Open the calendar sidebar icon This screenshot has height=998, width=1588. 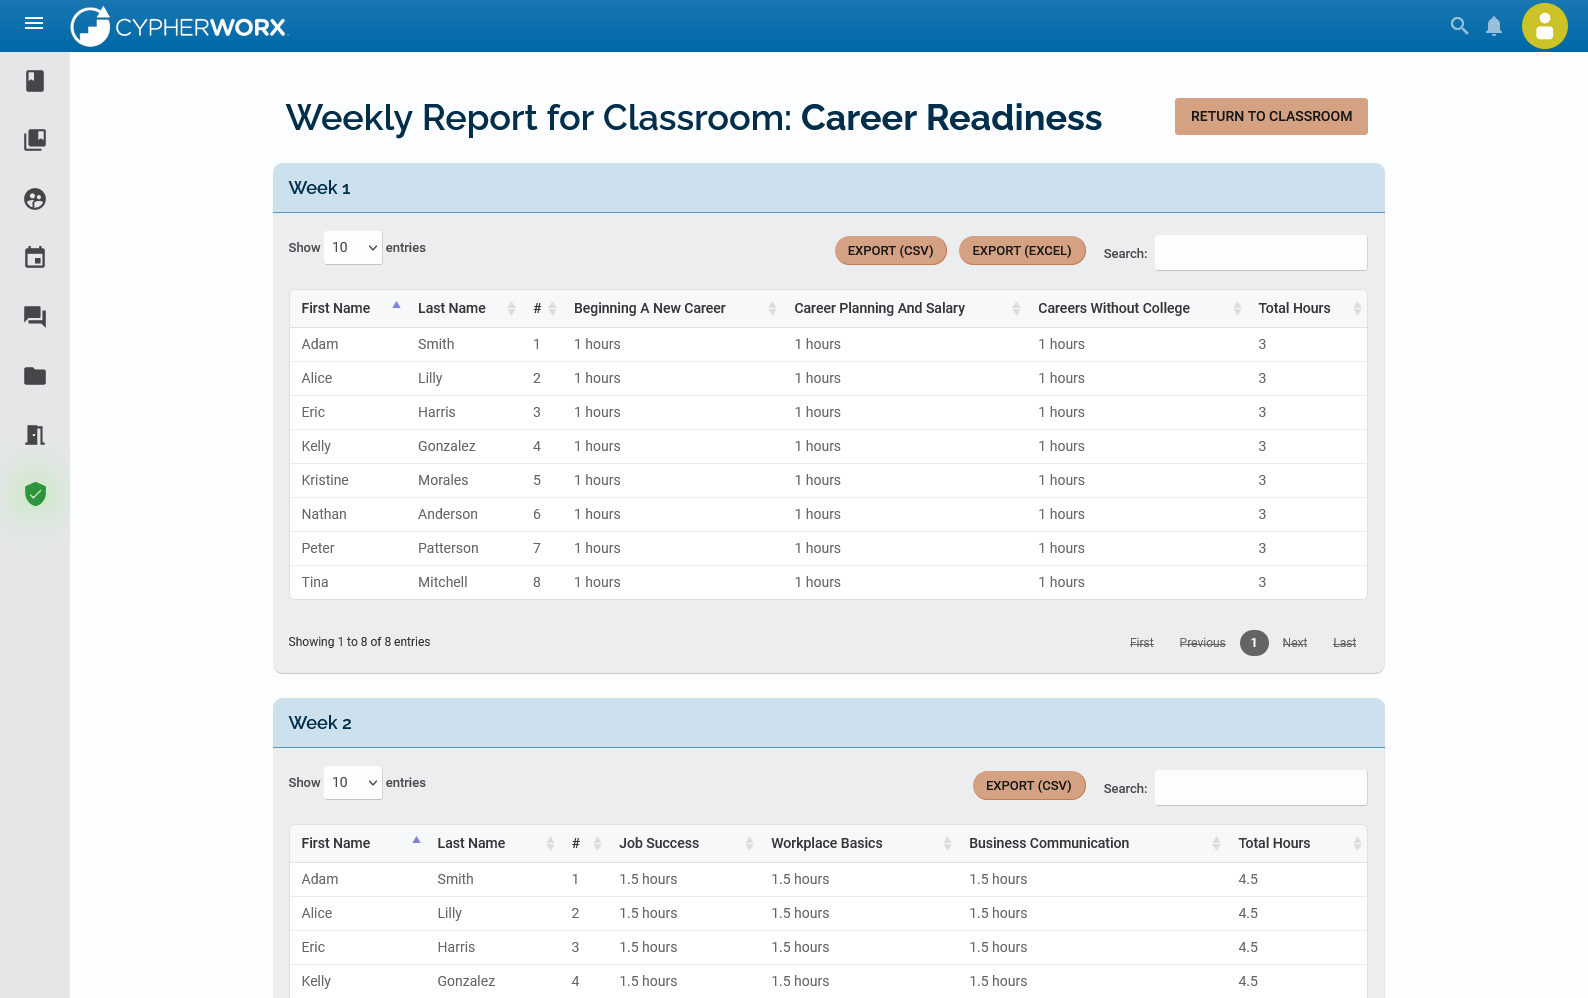[x=35, y=258]
